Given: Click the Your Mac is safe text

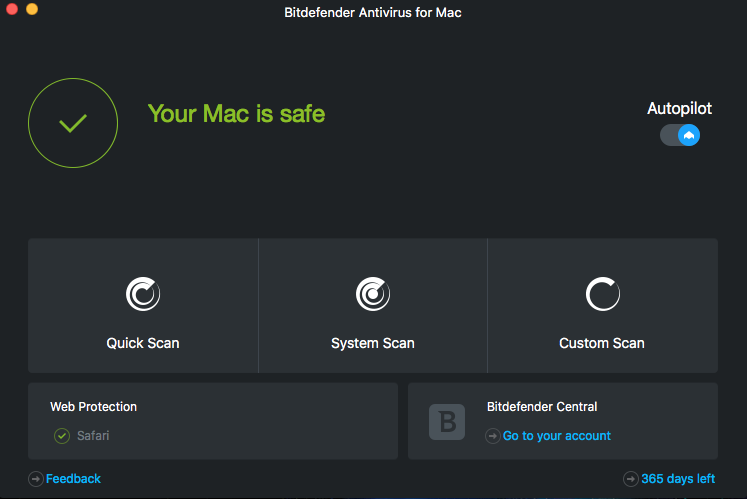Looking at the screenshot, I should pos(236,114).
